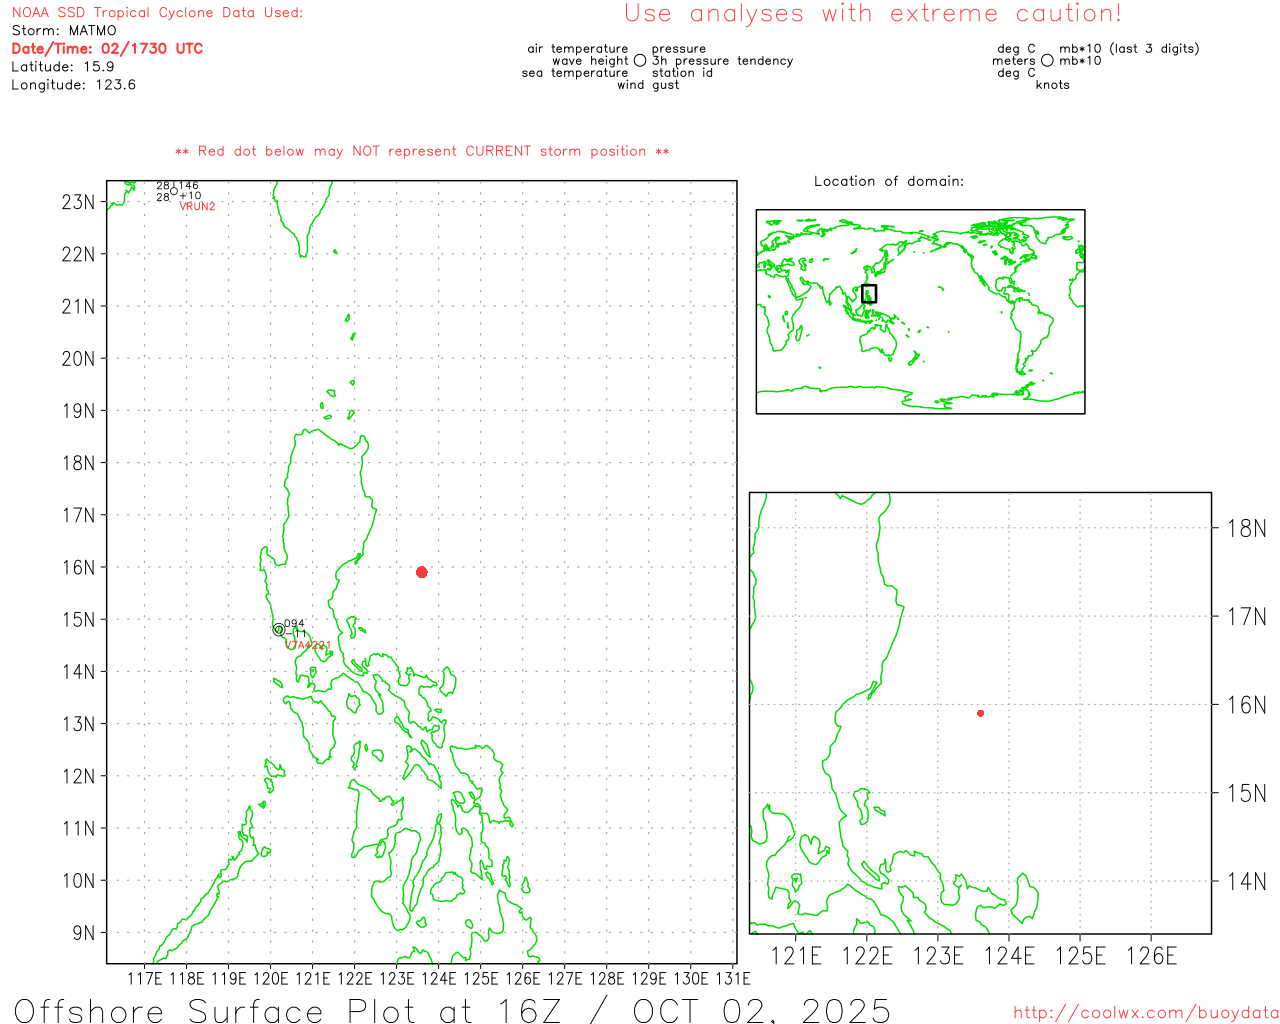Click the station model legend circle near wave height
This screenshot has width=1280, height=1024.
pos(640,61)
